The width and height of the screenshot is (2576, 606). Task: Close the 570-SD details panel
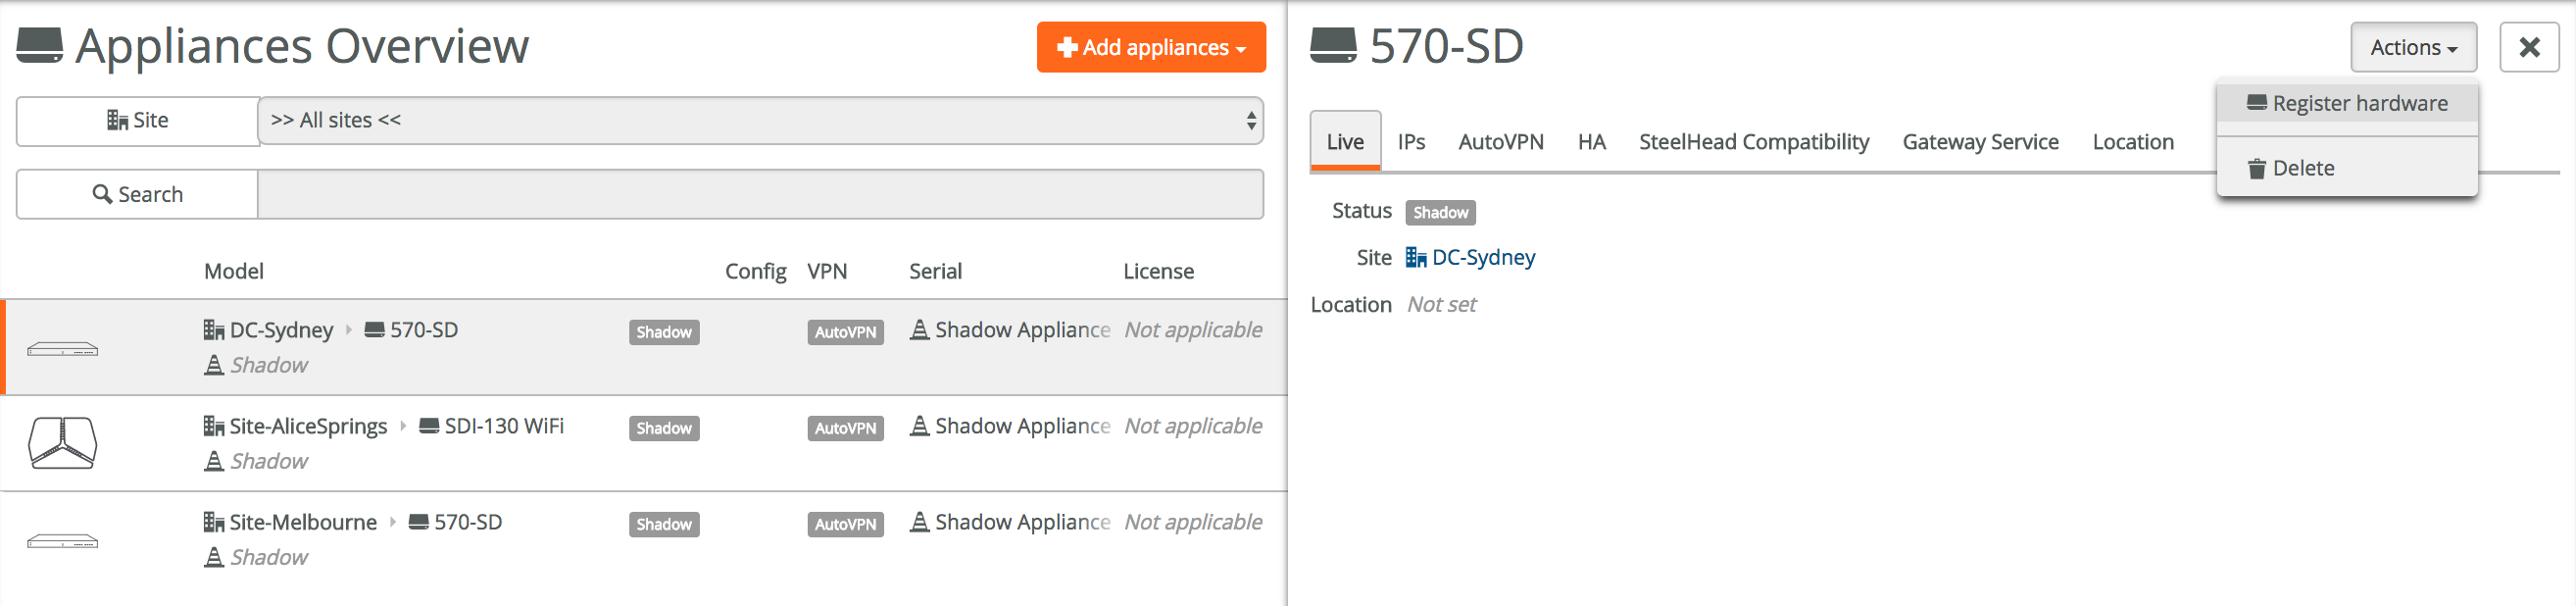2527,47
